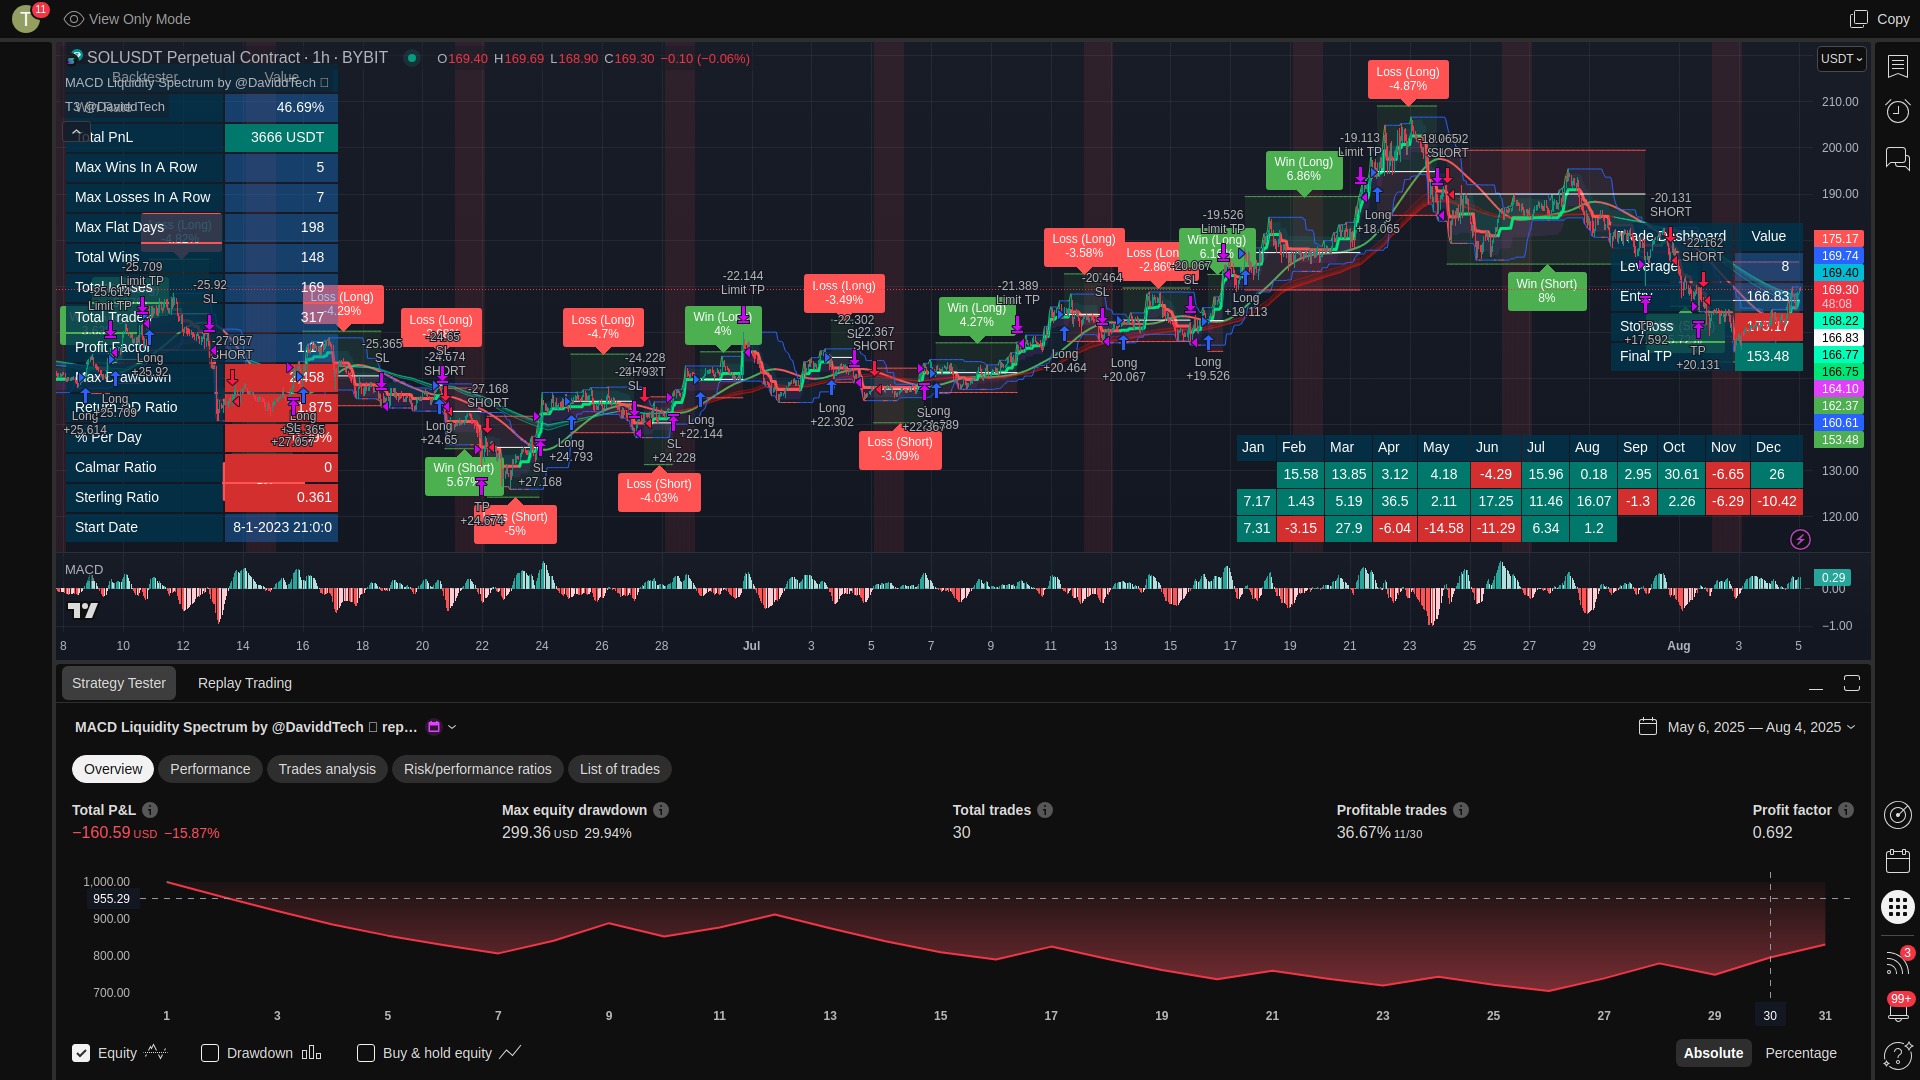Screen dimensions: 1920x1080
Task: Toggle the Equity checkbox
Action: click(81, 1053)
